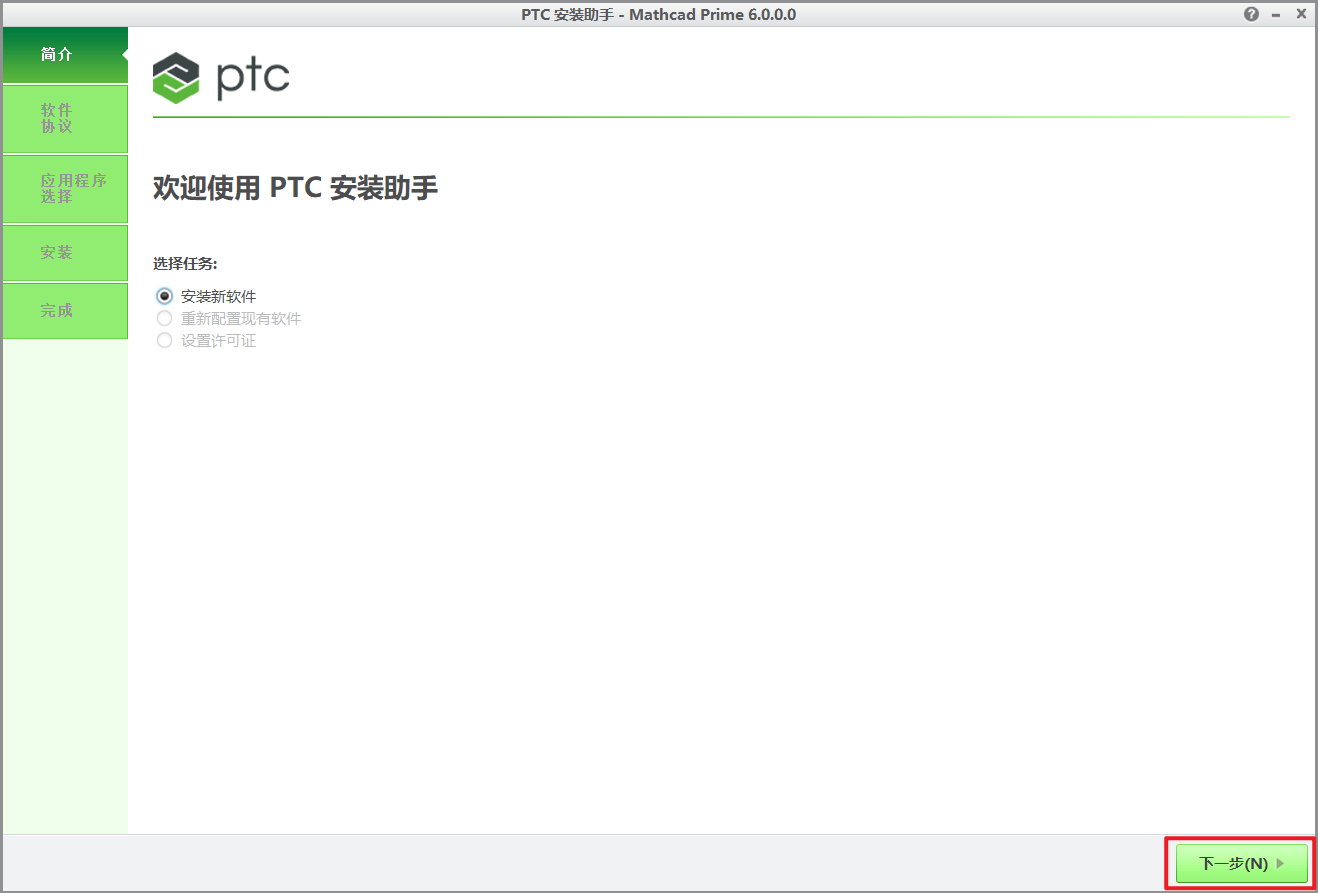Viewport: 1318px width, 893px height.
Task: Click the arrow icon on 下一步 button
Action: coord(1281,863)
